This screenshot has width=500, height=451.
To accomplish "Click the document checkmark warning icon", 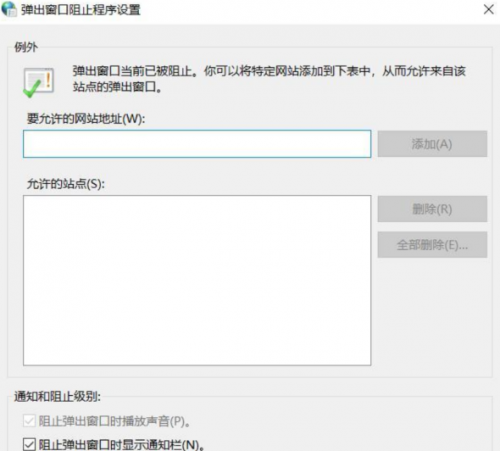I will tap(38, 82).
